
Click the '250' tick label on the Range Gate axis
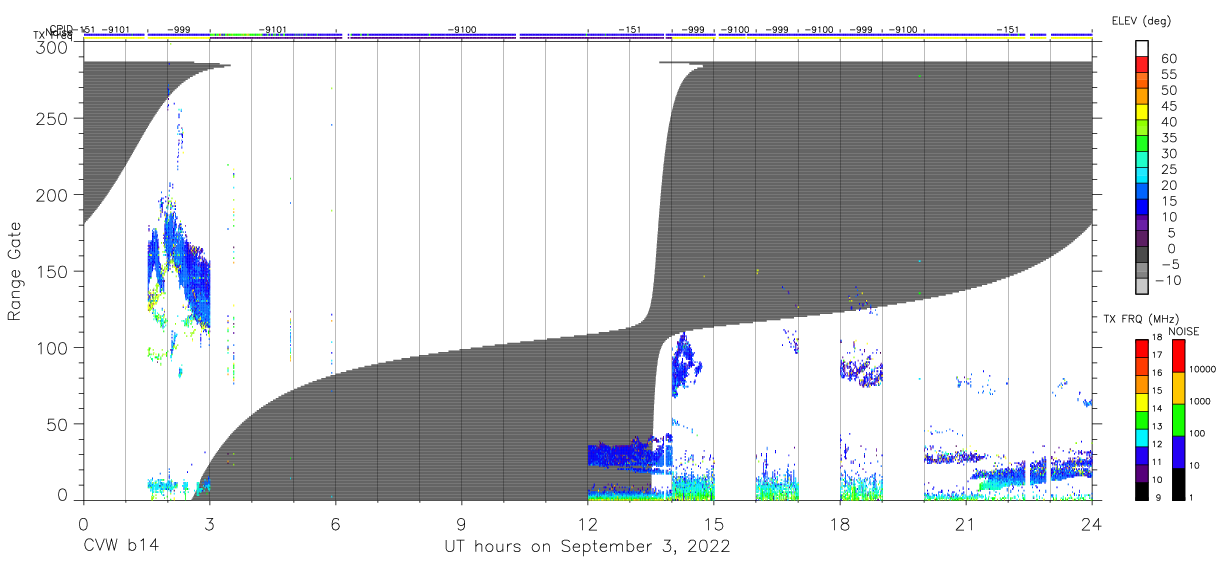(x=53, y=119)
